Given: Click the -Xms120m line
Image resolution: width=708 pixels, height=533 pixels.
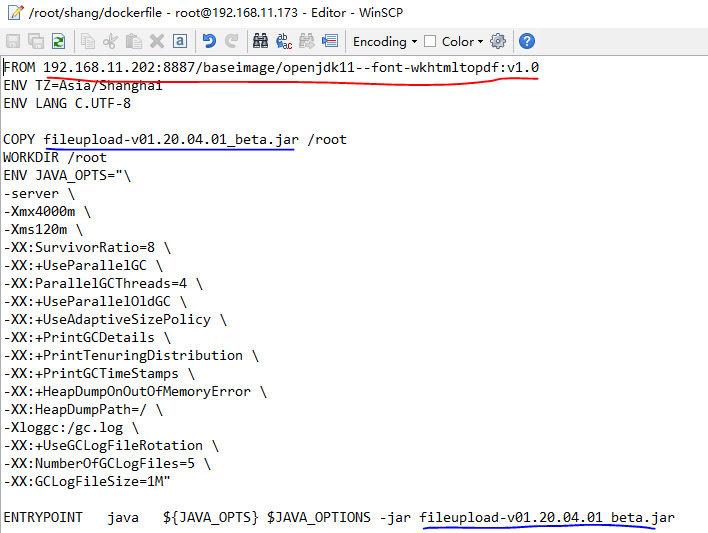Looking at the screenshot, I should pyautogui.click(x=43, y=229).
